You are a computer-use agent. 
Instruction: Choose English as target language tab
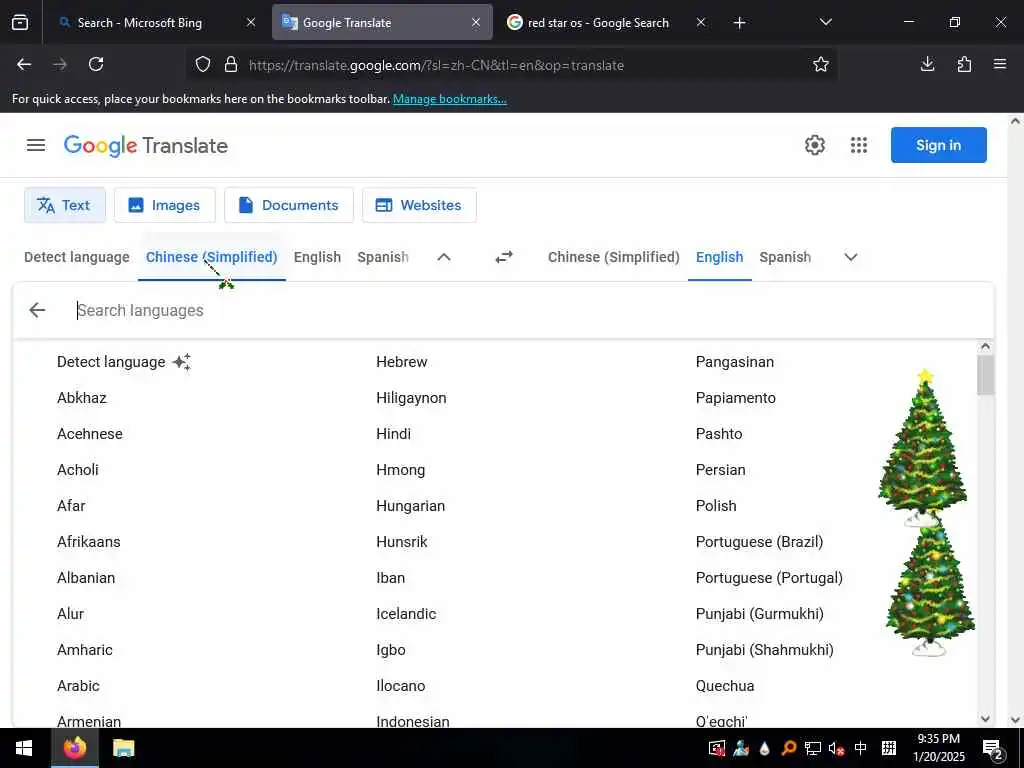click(x=719, y=257)
